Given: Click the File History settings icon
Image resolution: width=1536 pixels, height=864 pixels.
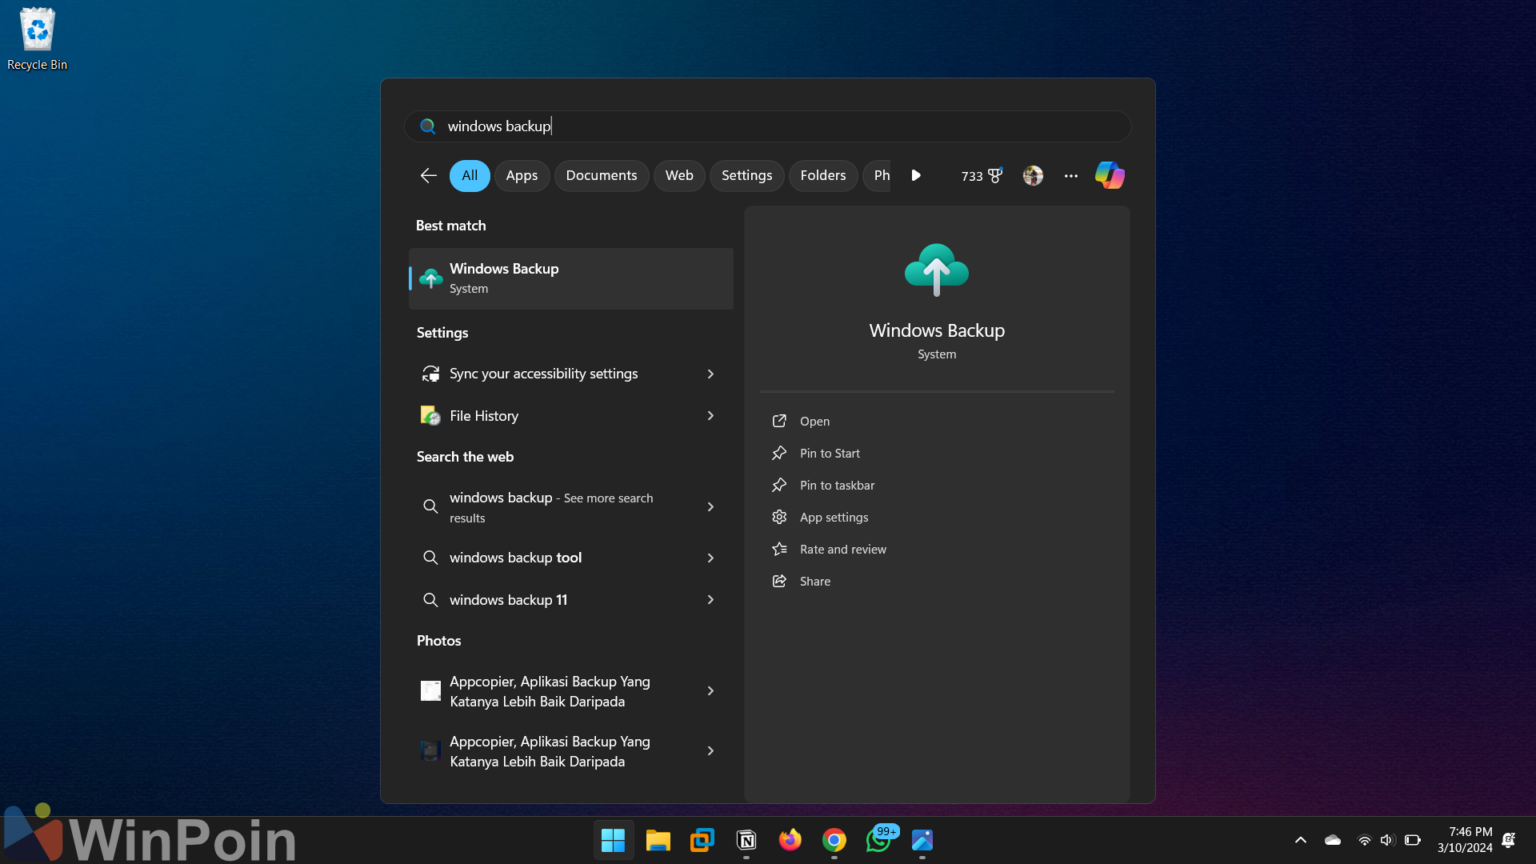Looking at the screenshot, I should click(x=430, y=415).
